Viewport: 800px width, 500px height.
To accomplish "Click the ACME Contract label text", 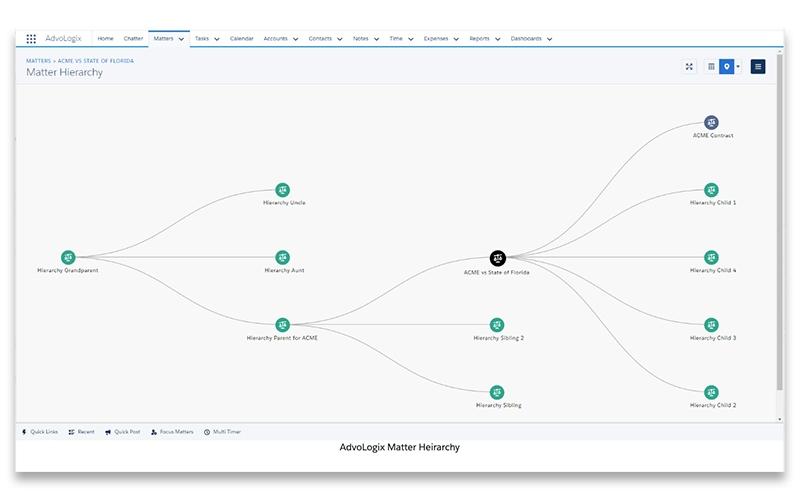I will (x=713, y=136).
